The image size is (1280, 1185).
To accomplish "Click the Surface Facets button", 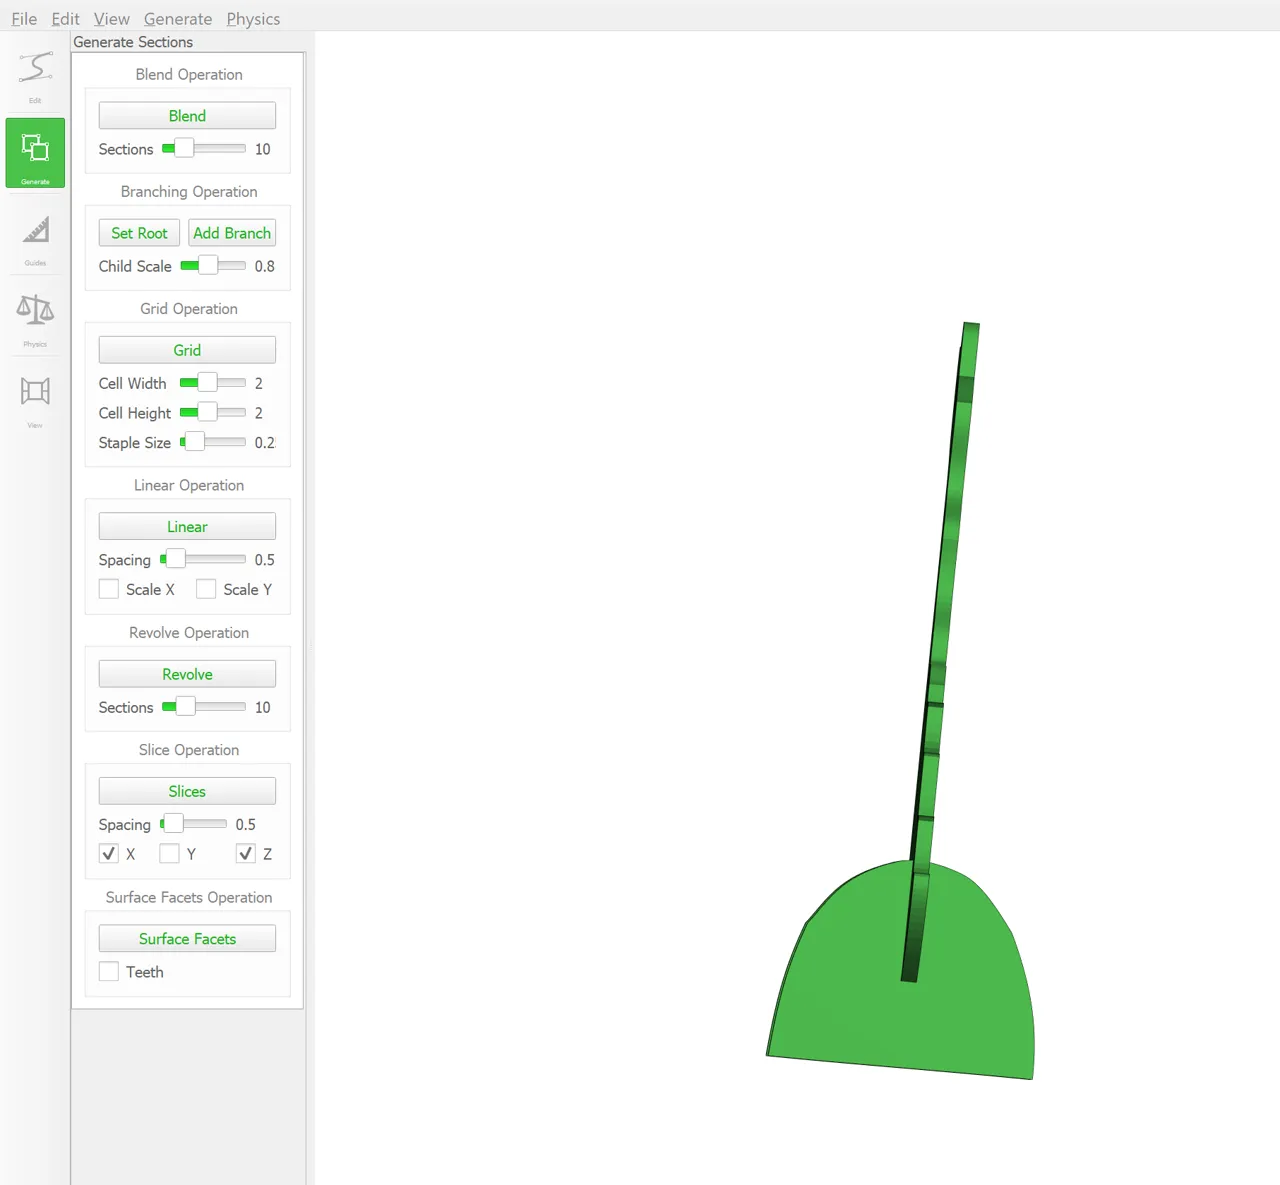I will (187, 938).
